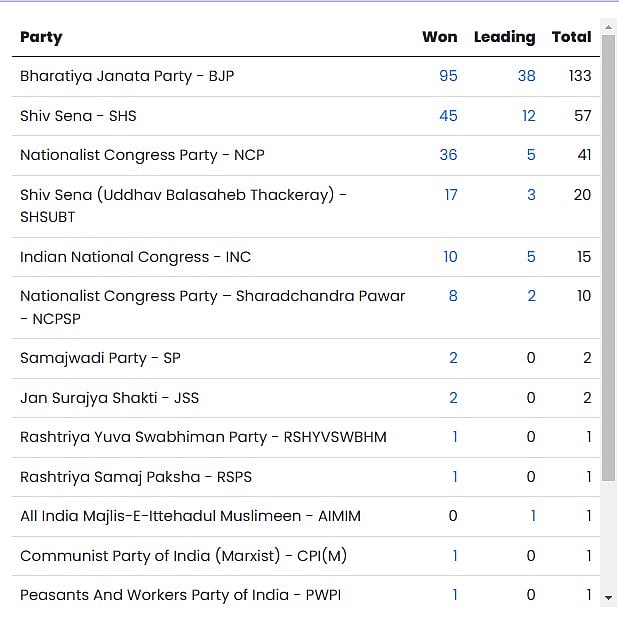
Task: Open SHSUBT won count 17
Action: click(x=450, y=195)
